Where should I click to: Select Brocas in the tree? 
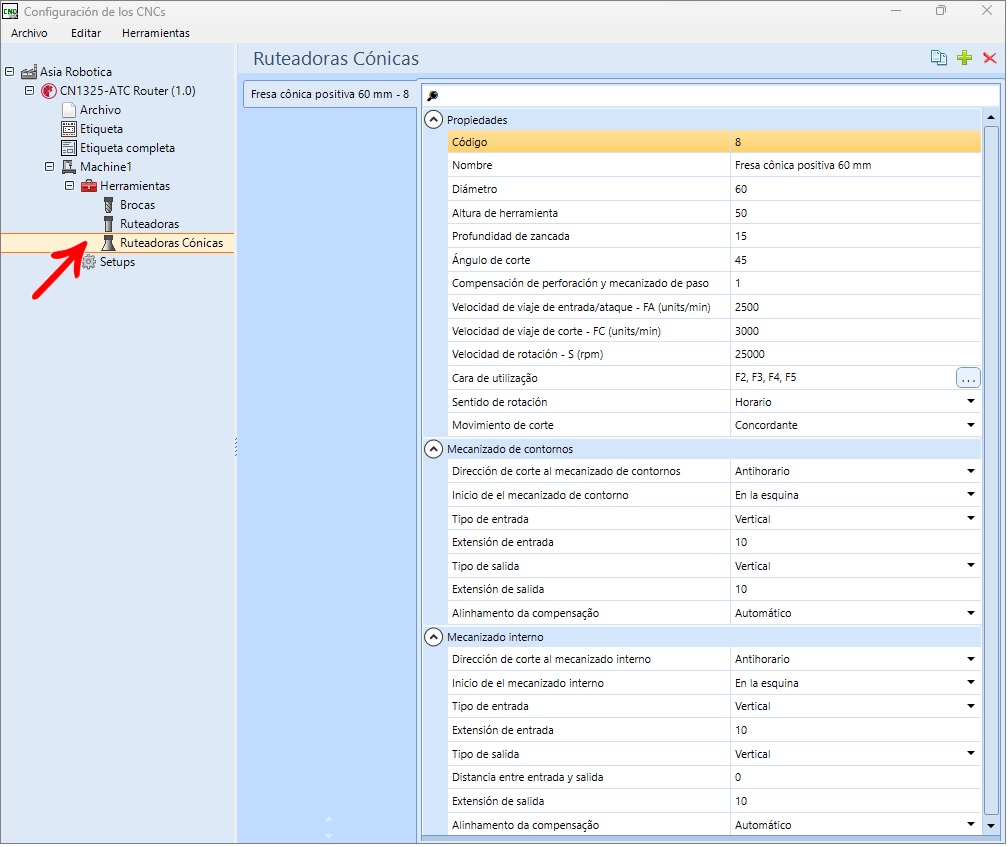click(x=138, y=205)
